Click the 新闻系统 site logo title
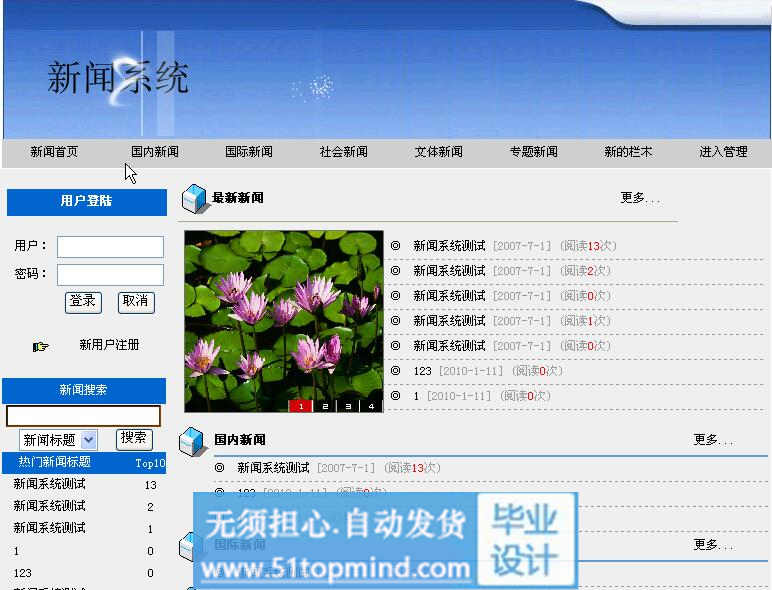This screenshot has height=590, width=772. [x=118, y=78]
